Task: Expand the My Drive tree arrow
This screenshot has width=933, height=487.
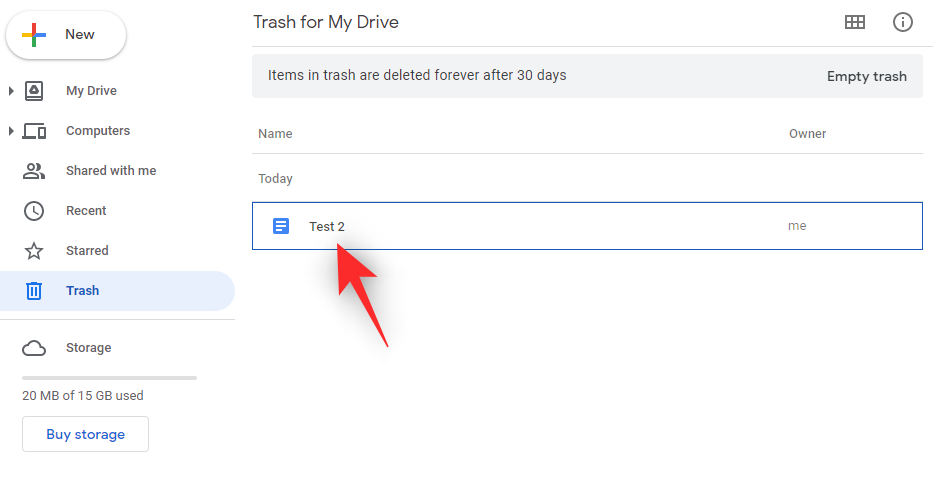Action: click(11, 91)
